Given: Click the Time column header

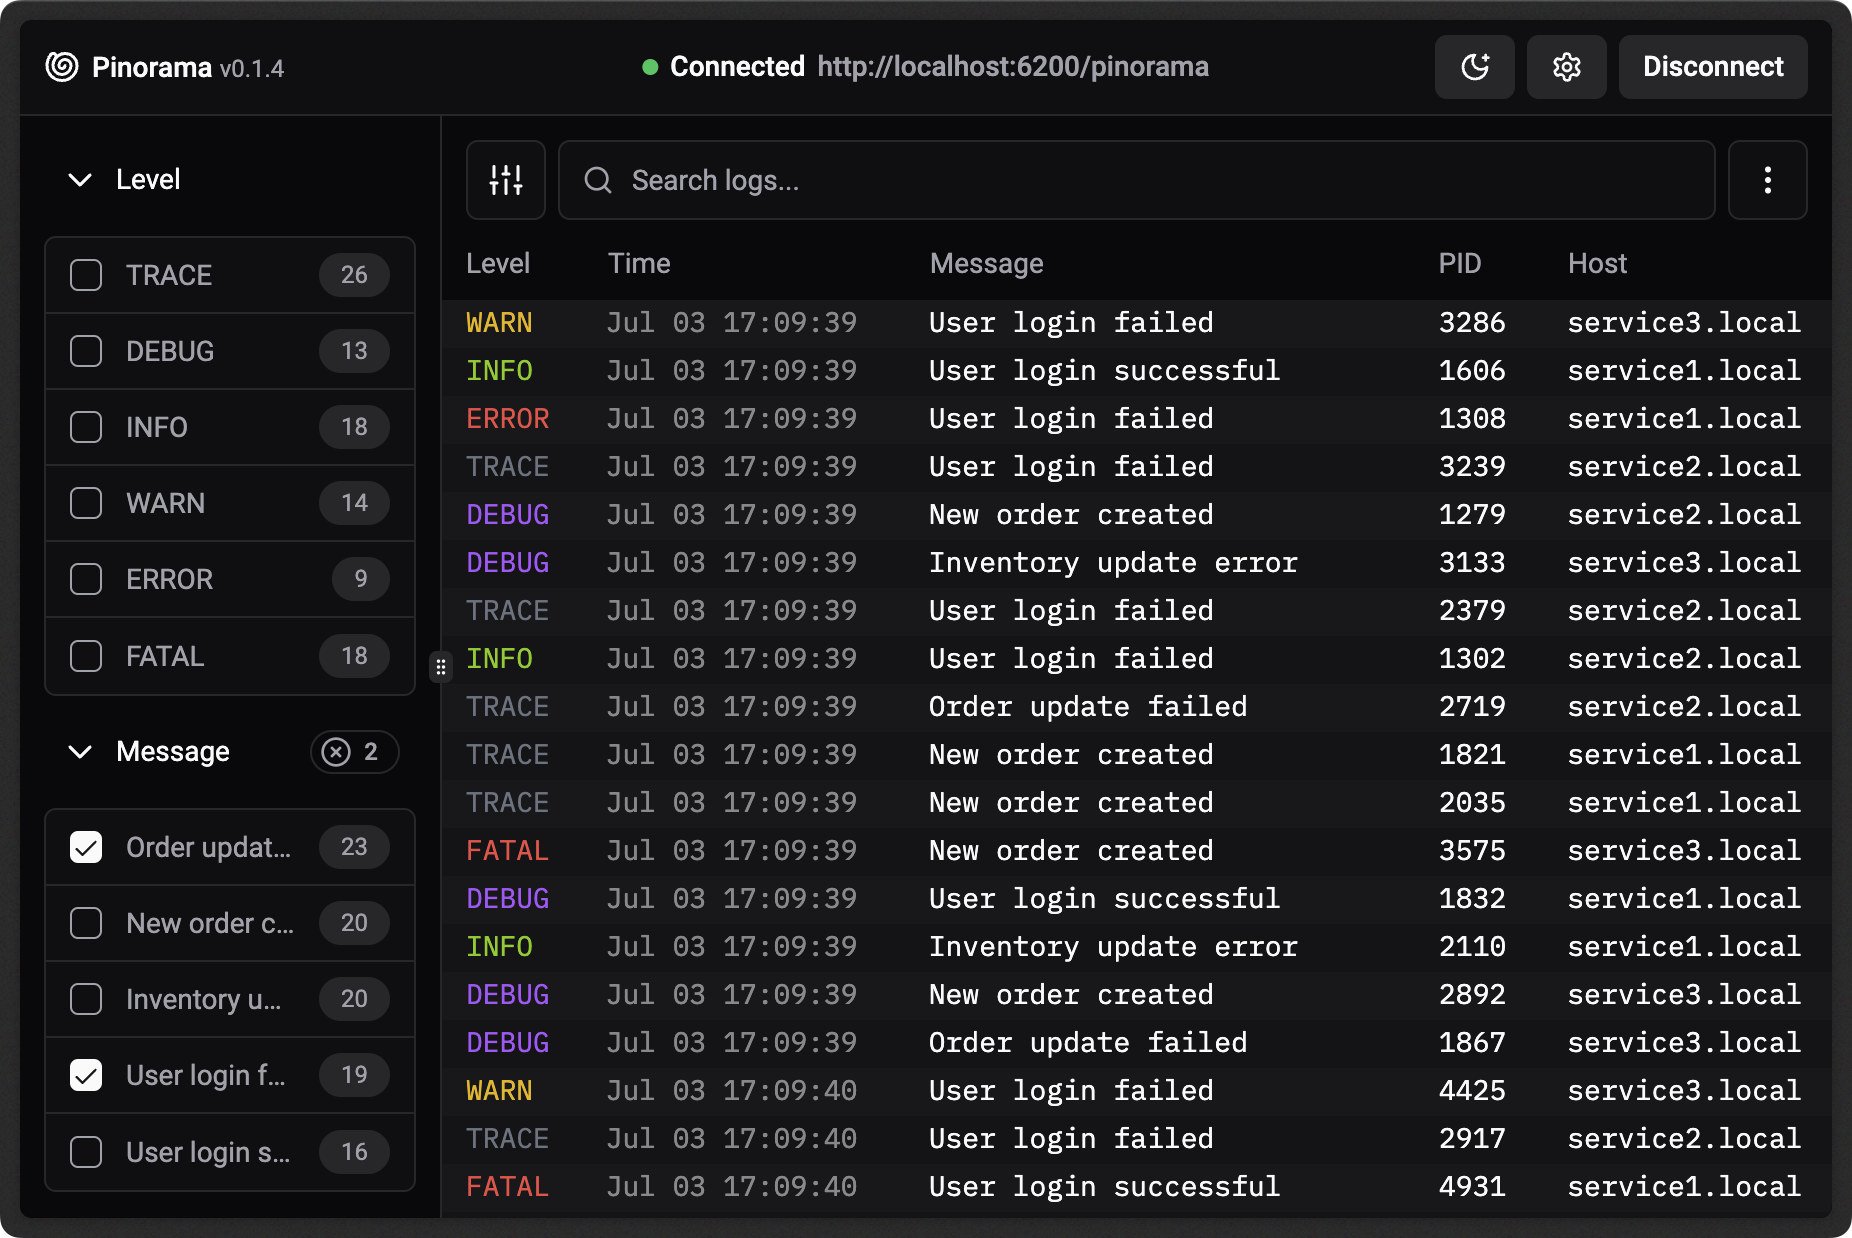Looking at the screenshot, I should point(639,264).
